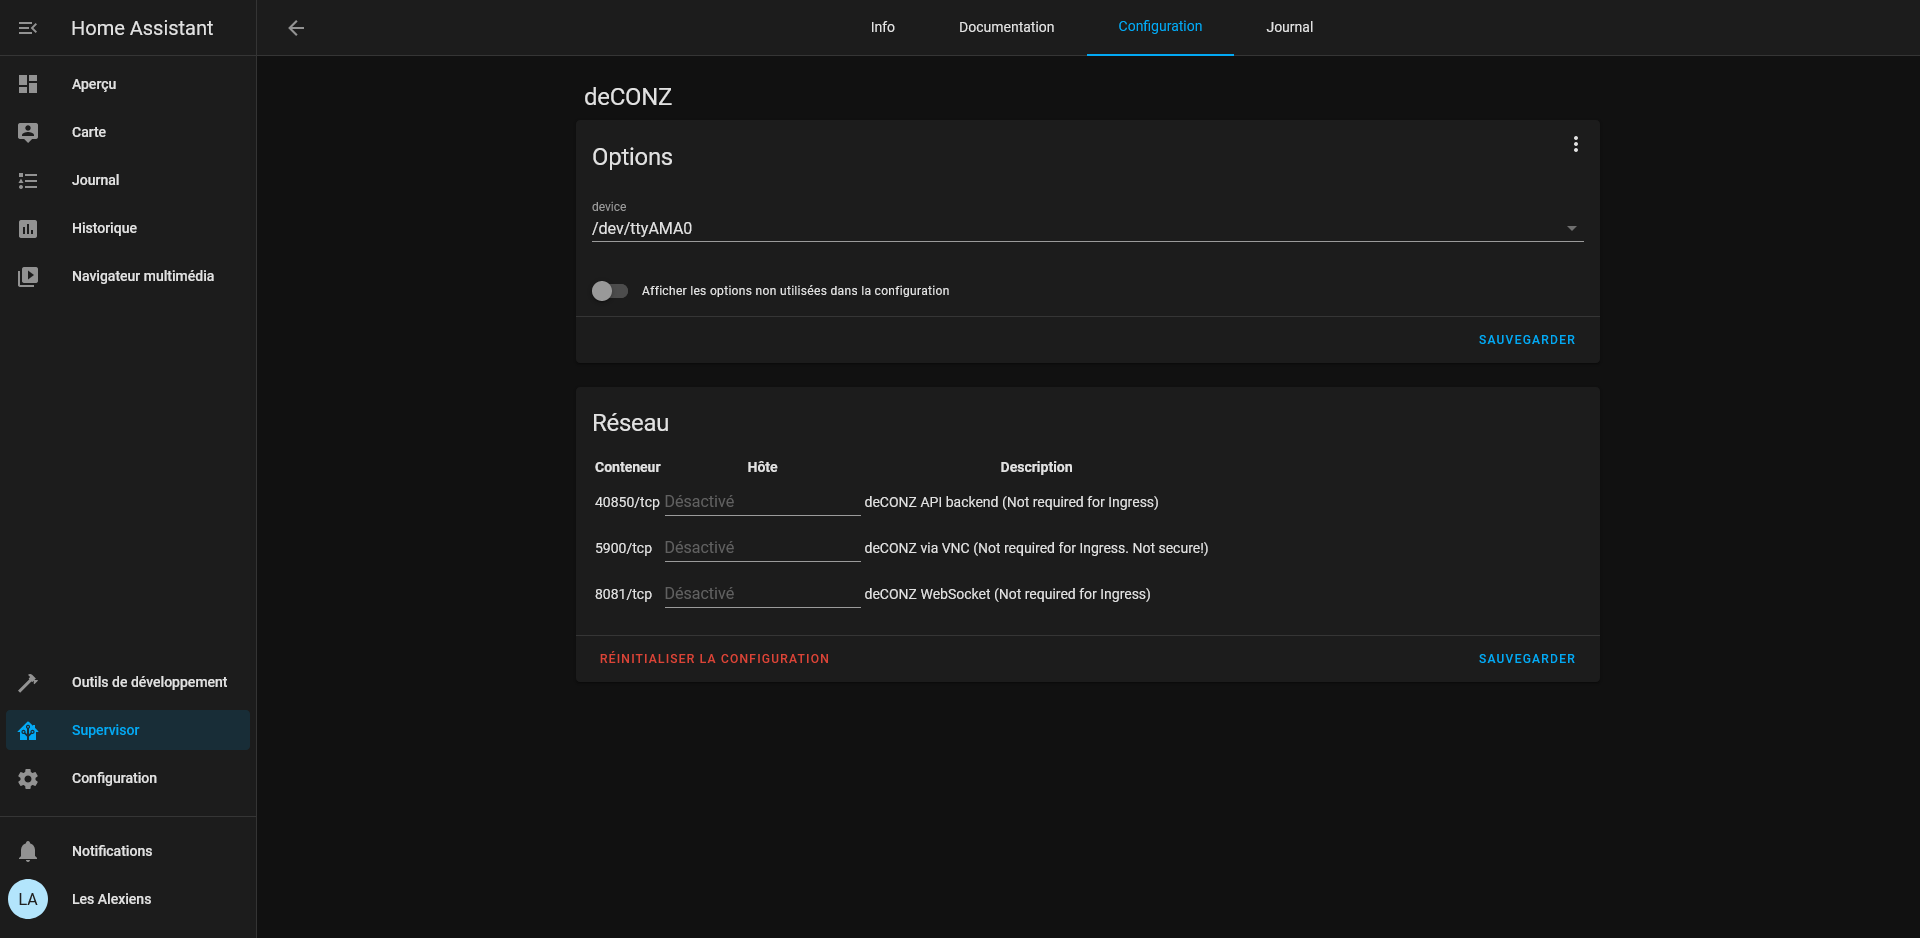Image resolution: width=1920 pixels, height=938 pixels.
Task: Click the Description column header
Action: coord(1036,467)
